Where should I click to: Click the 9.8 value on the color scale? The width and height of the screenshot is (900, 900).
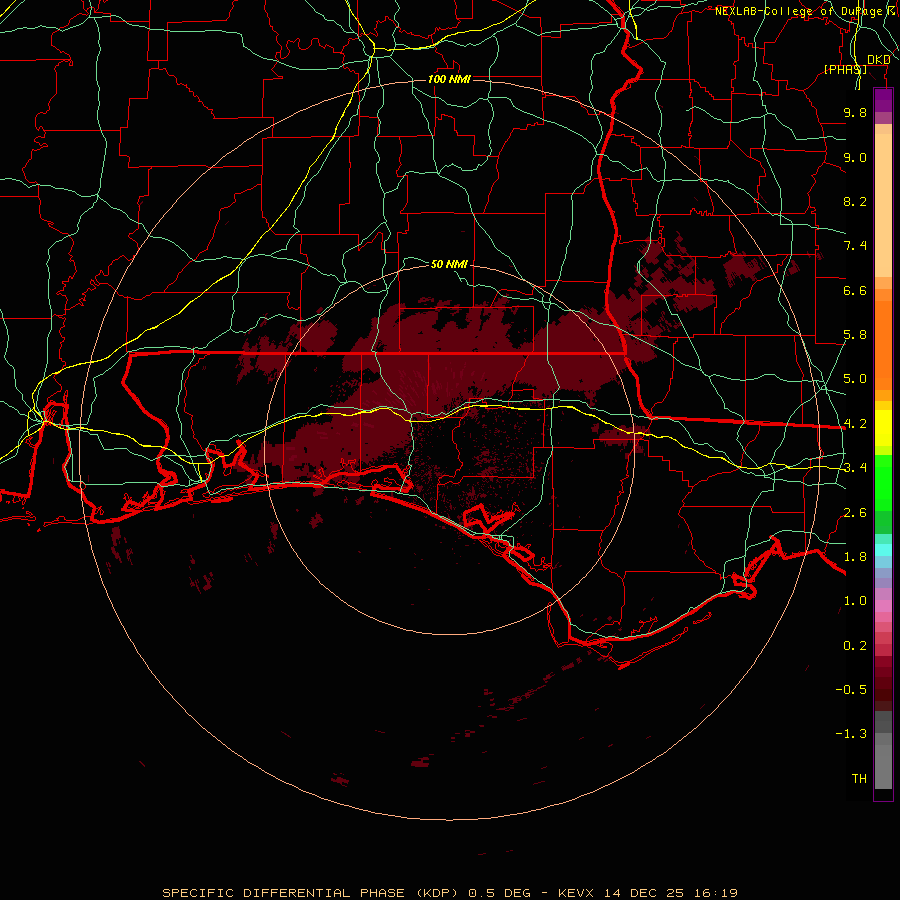pos(855,112)
